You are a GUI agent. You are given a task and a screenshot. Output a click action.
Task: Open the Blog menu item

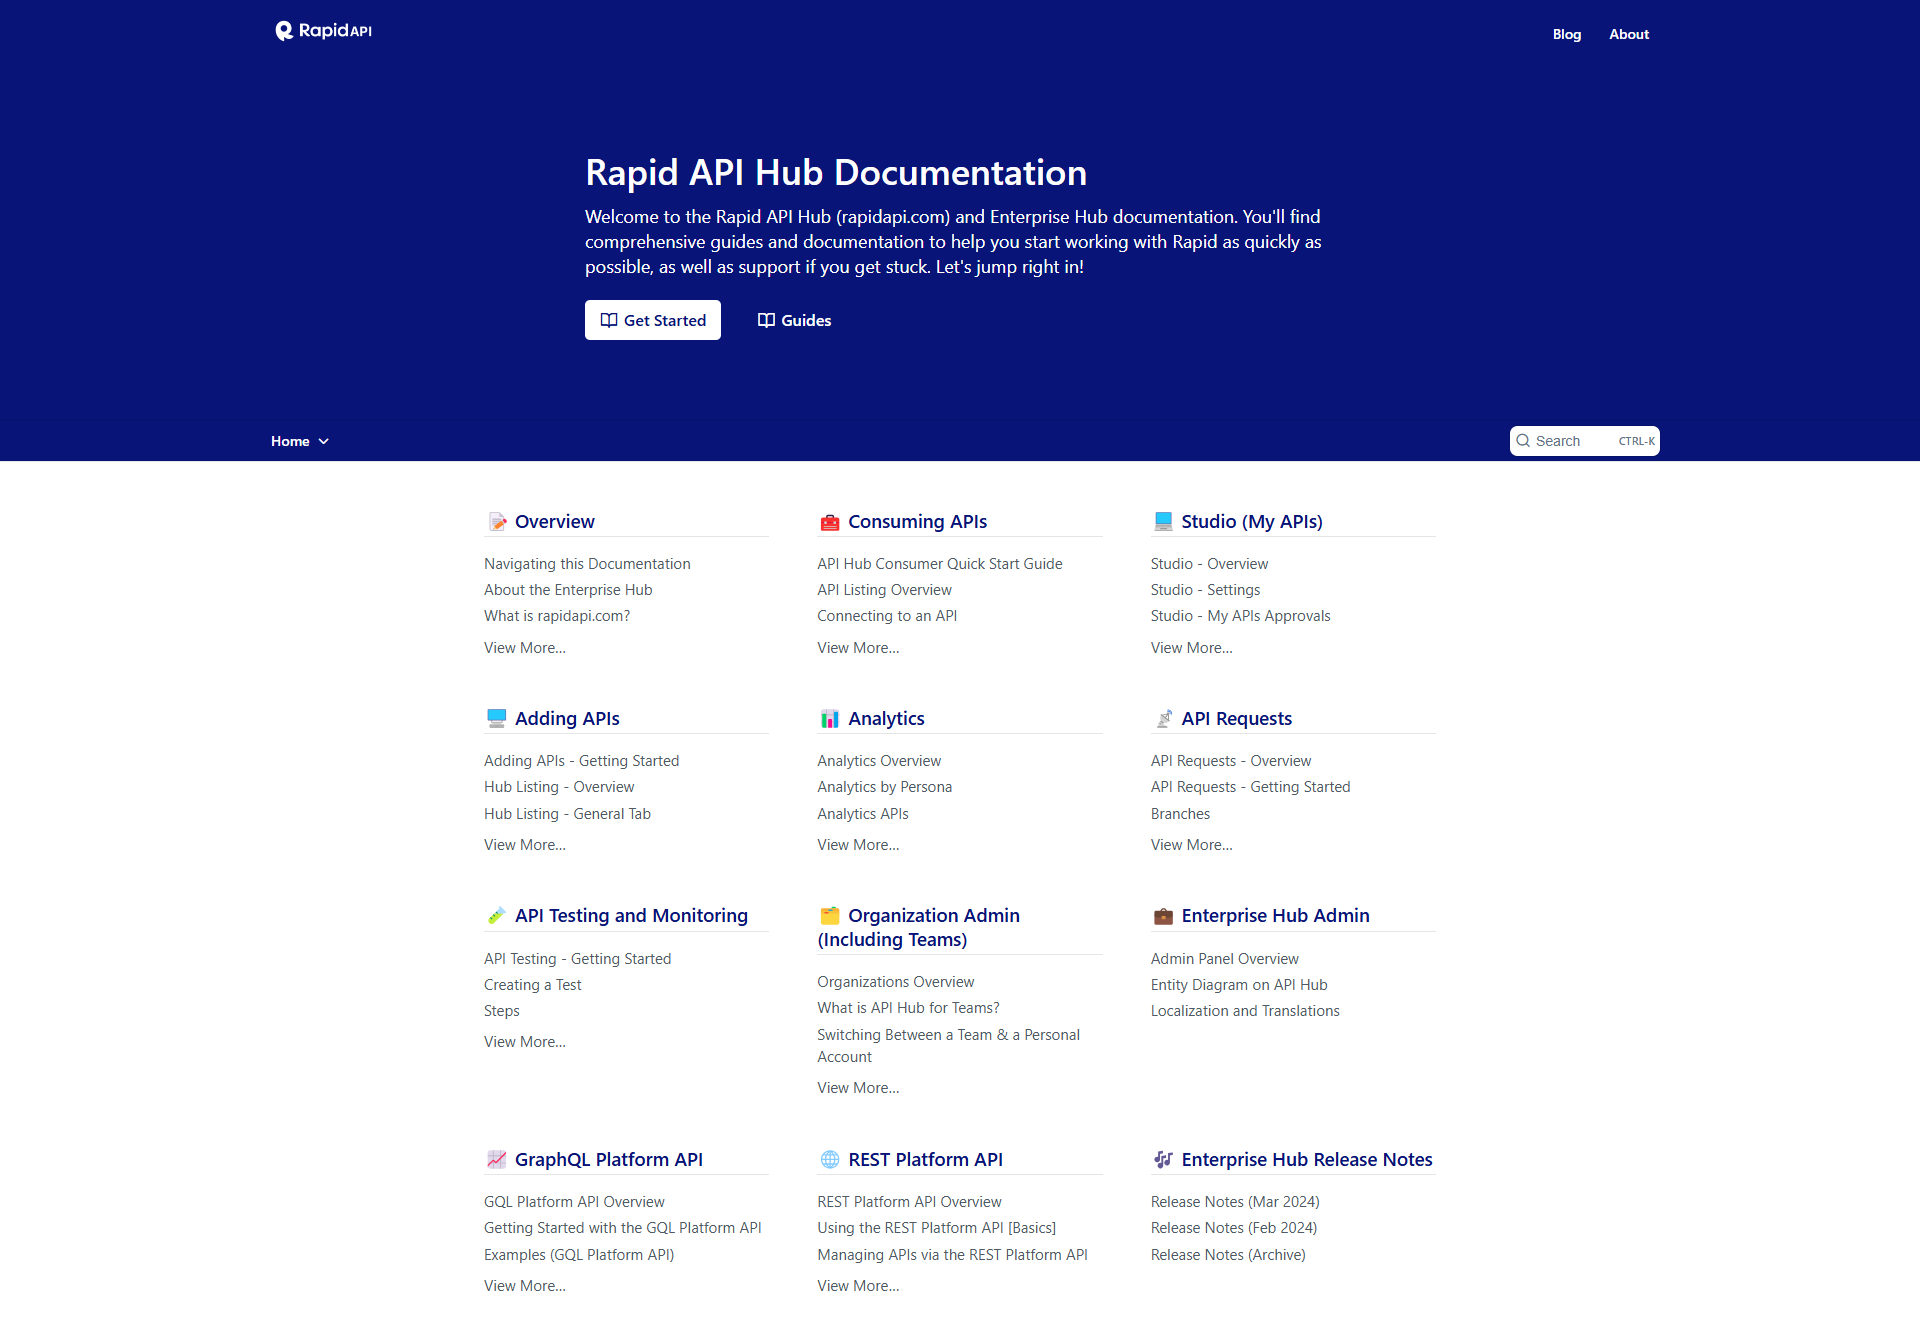point(1566,34)
